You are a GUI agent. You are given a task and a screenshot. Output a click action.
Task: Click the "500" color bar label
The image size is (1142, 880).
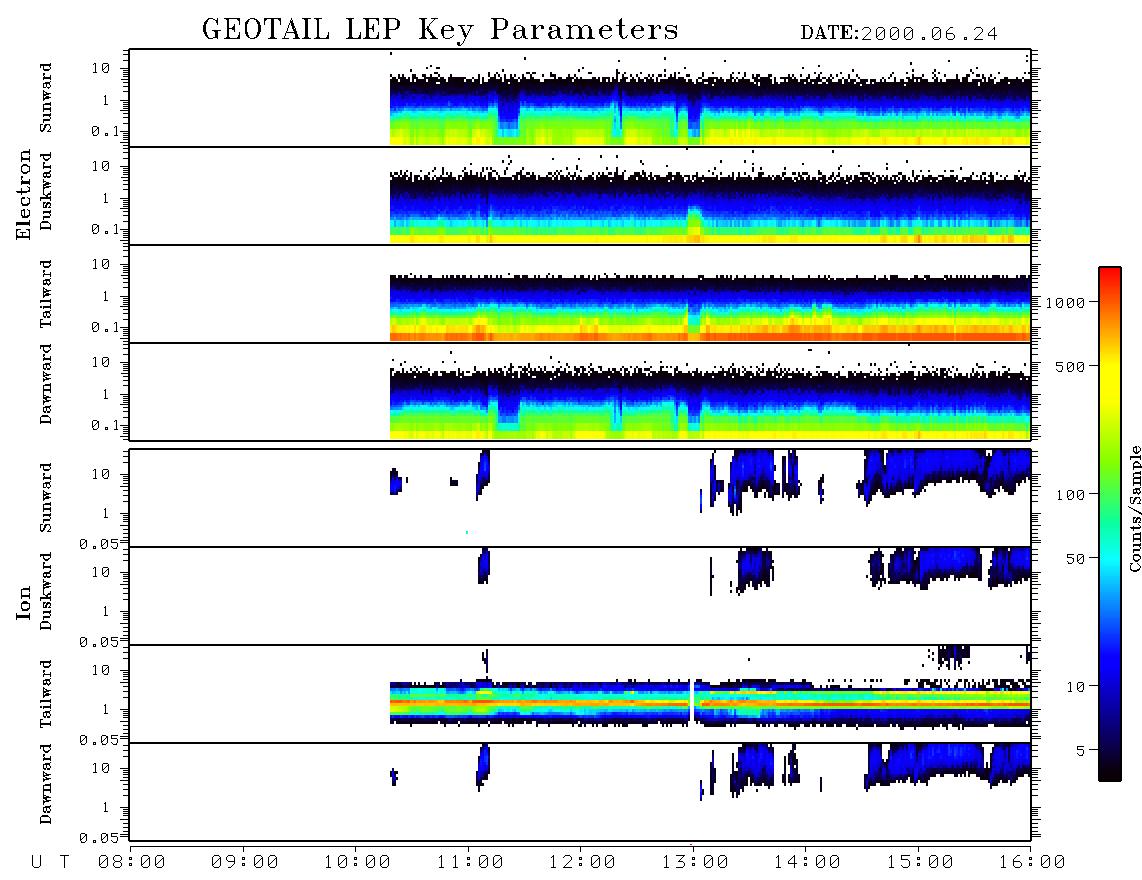click(x=1071, y=367)
